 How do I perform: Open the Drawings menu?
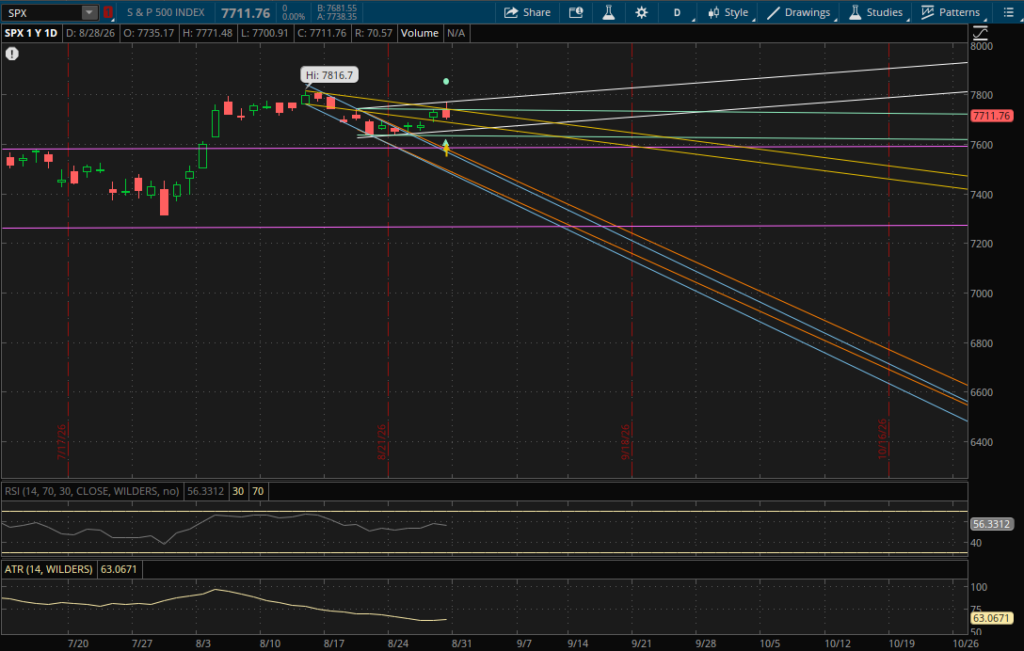[799, 12]
